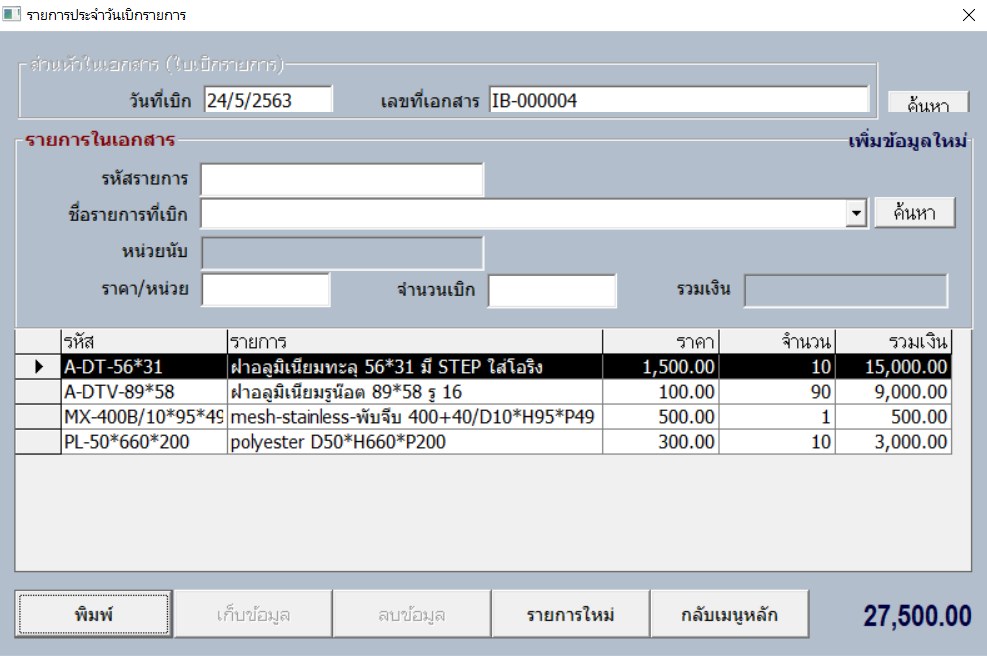Screen dimensions: 987x656
Task: Click ค้นหา button beside item name
Action: tap(915, 213)
